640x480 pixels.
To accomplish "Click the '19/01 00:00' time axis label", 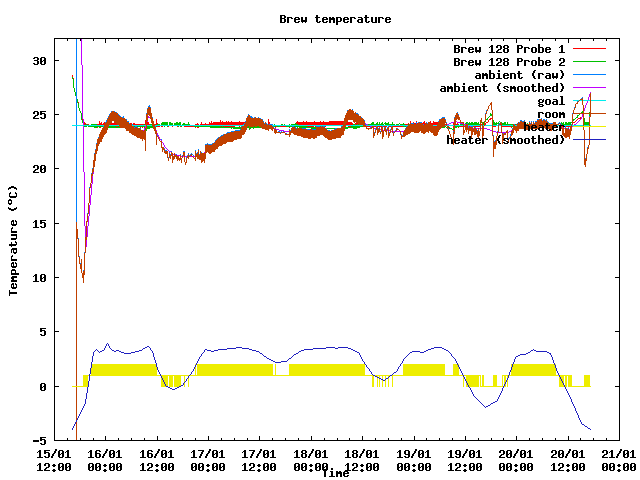I will 414,460.
